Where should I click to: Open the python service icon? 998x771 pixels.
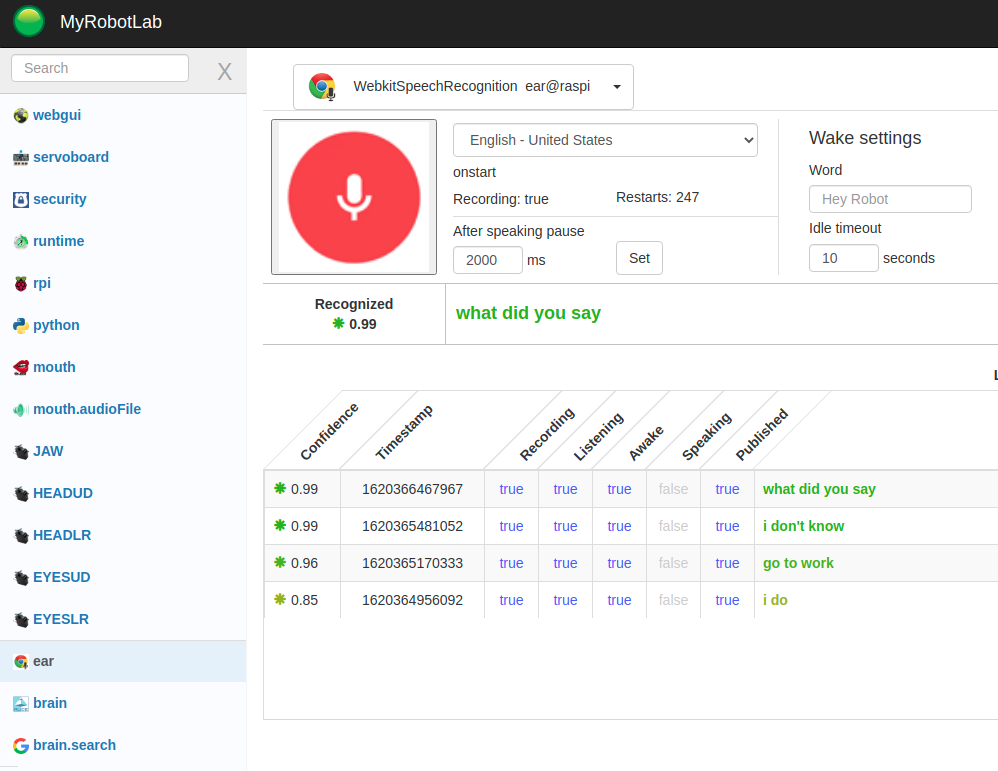tap(20, 326)
